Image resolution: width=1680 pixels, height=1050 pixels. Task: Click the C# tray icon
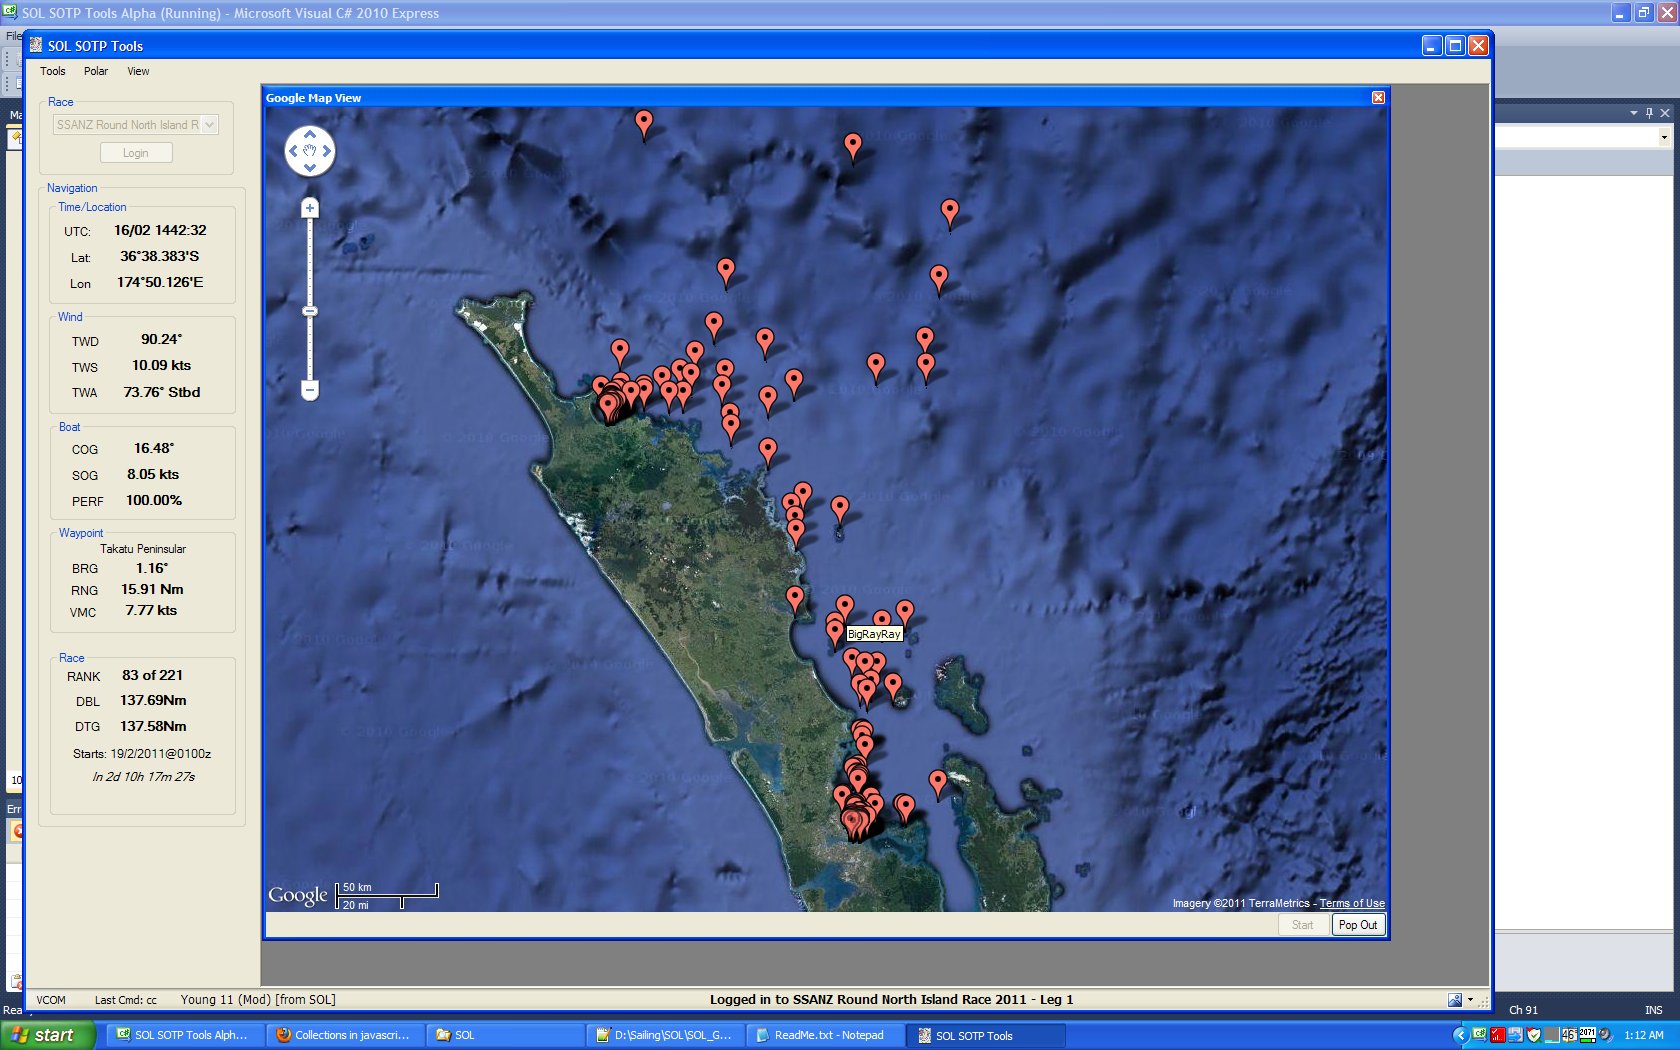1479,1035
